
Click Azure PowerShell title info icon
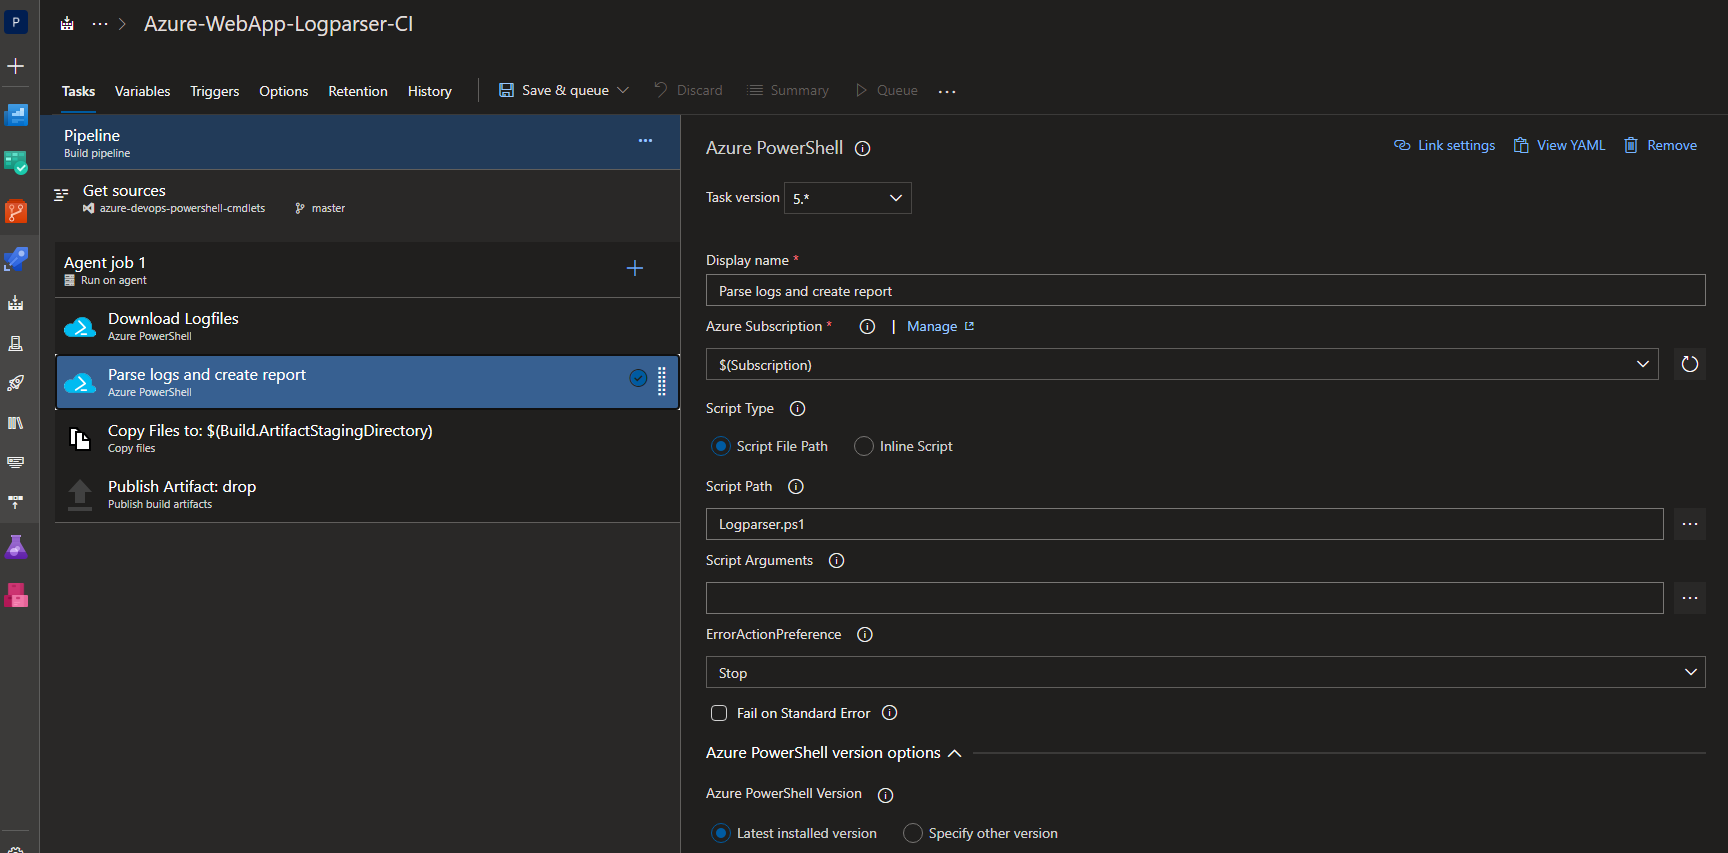tap(862, 149)
